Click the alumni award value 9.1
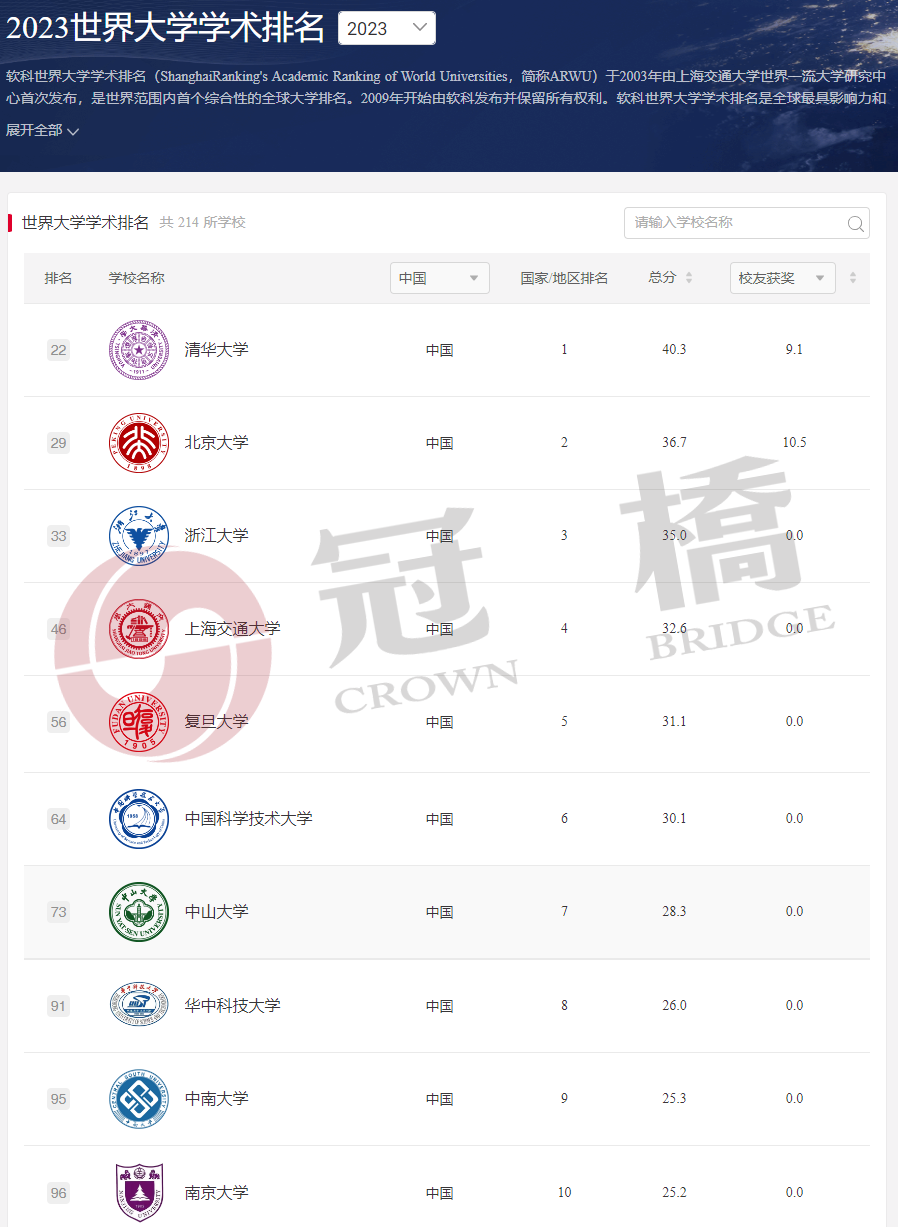 click(x=794, y=350)
